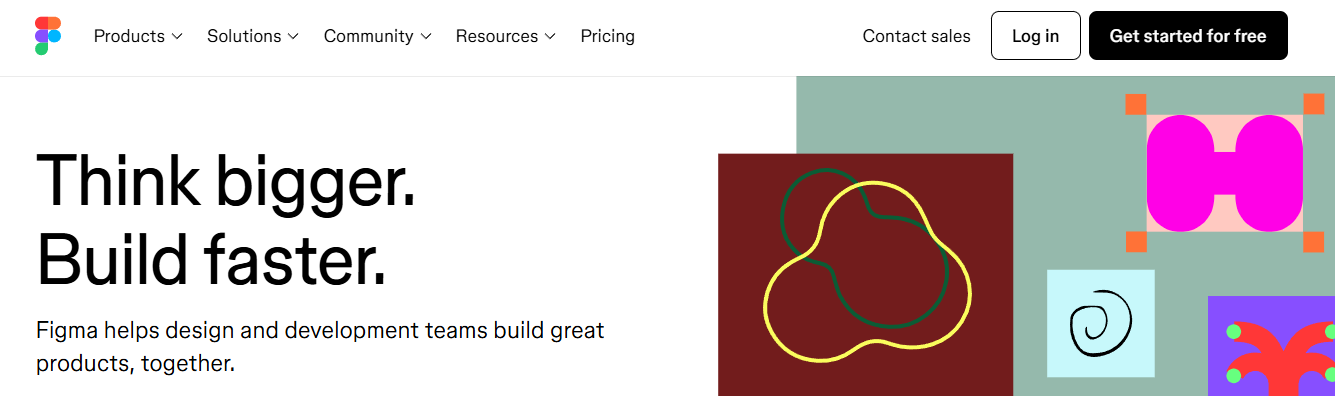Open the Solutions dropdown
The height and width of the screenshot is (396, 1335).
(253, 36)
